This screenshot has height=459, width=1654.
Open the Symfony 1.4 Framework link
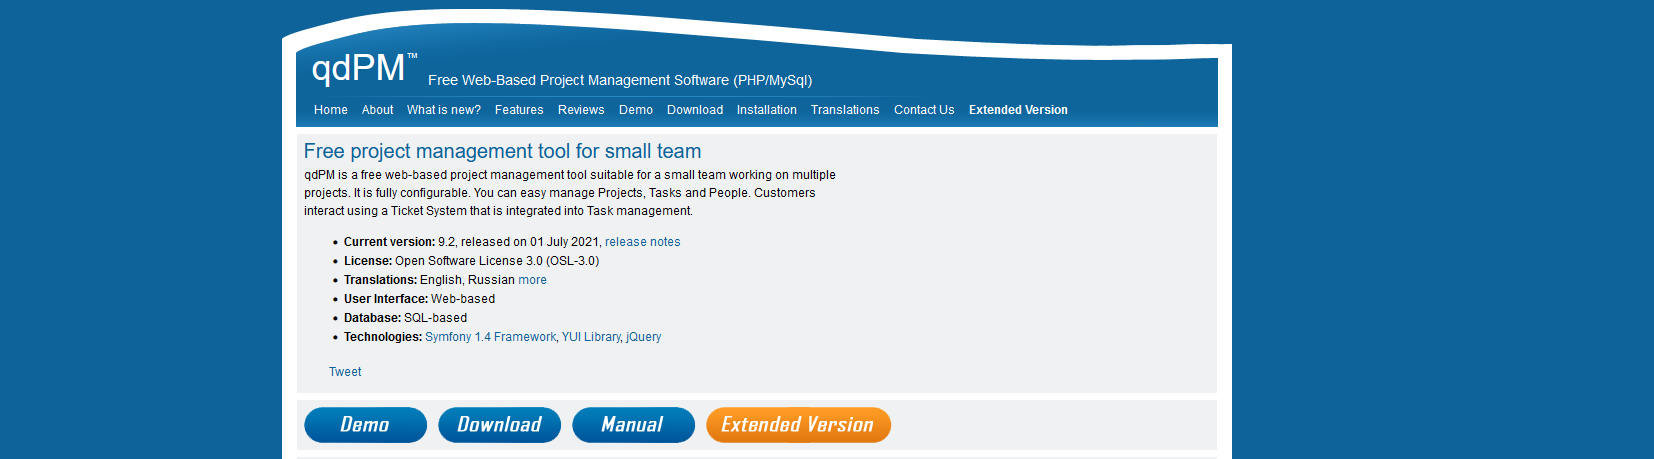(491, 337)
